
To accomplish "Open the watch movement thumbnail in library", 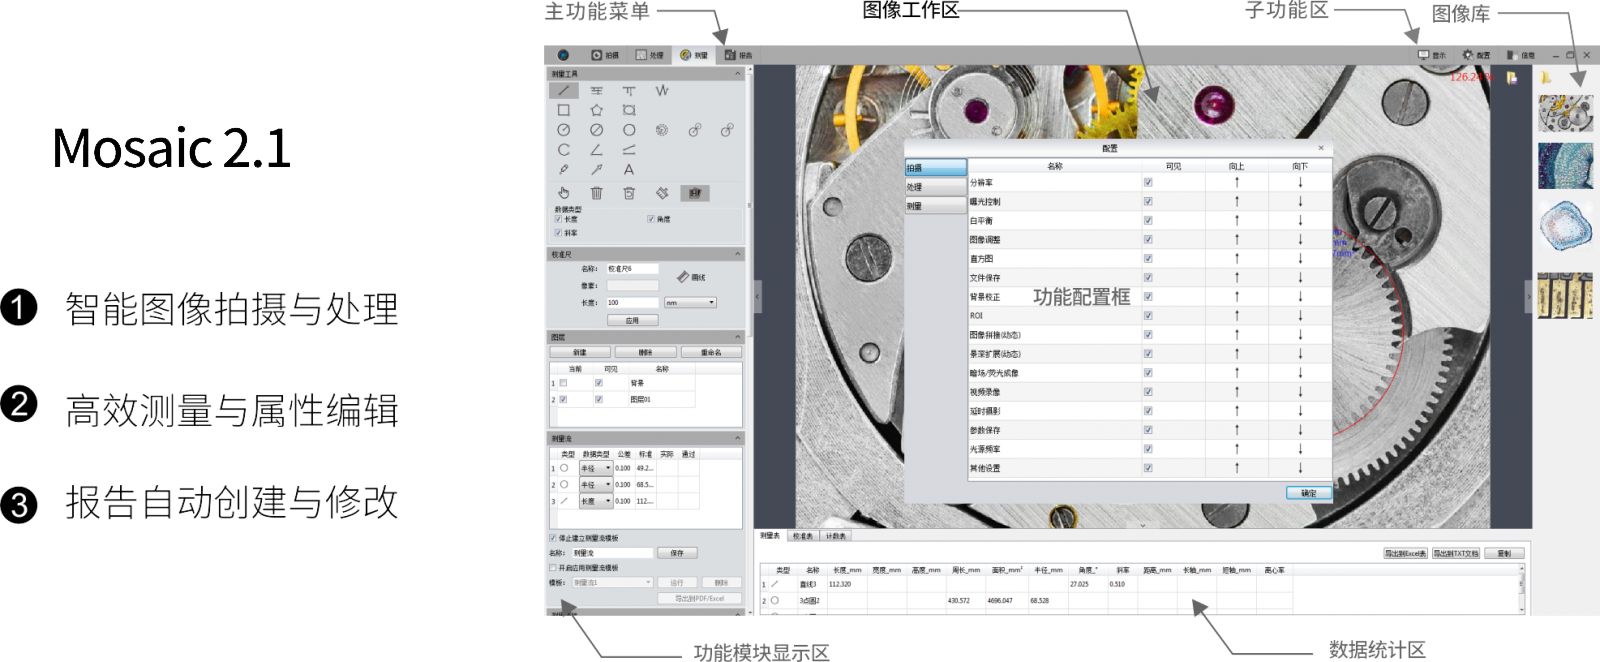I will 1566,114.
